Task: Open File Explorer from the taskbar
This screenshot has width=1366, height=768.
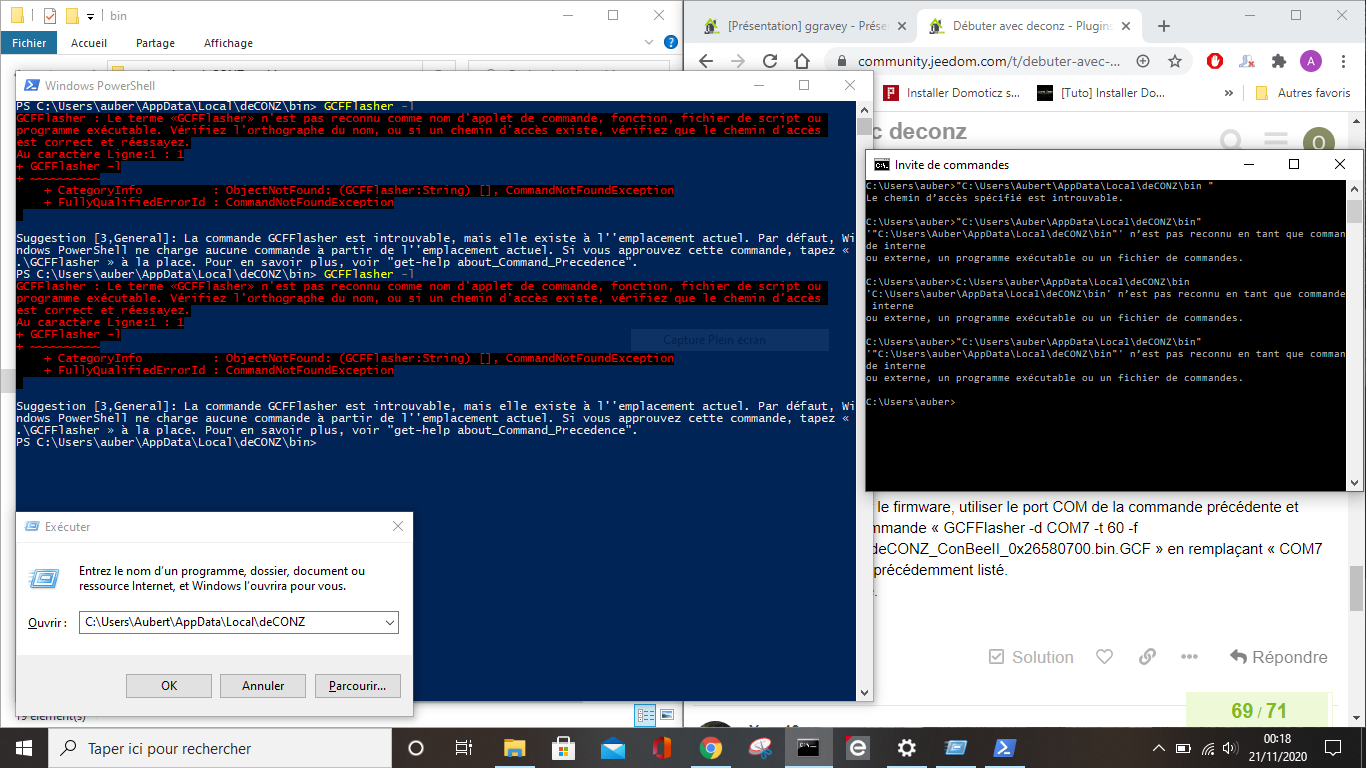Action: point(514,748)
